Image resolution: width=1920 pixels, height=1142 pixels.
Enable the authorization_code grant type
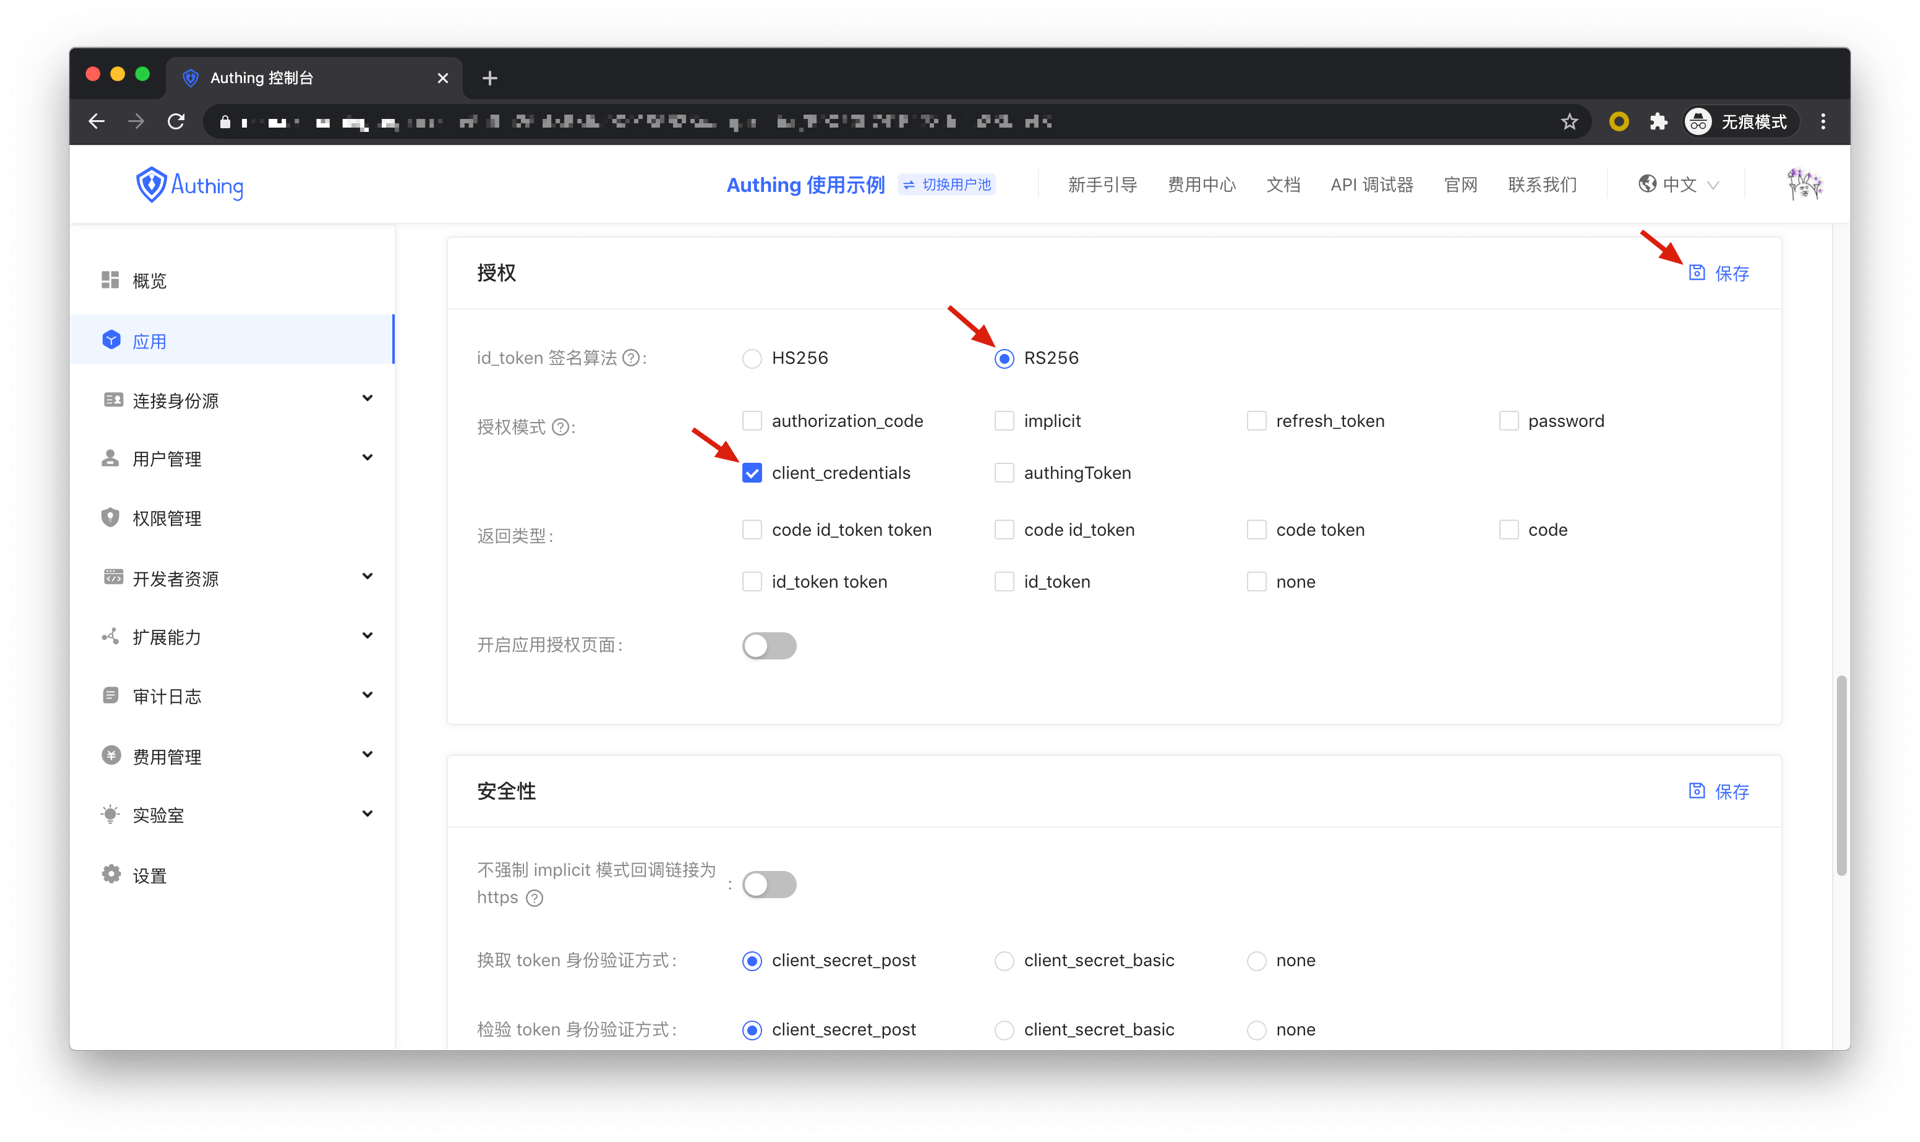pos(752,420)
